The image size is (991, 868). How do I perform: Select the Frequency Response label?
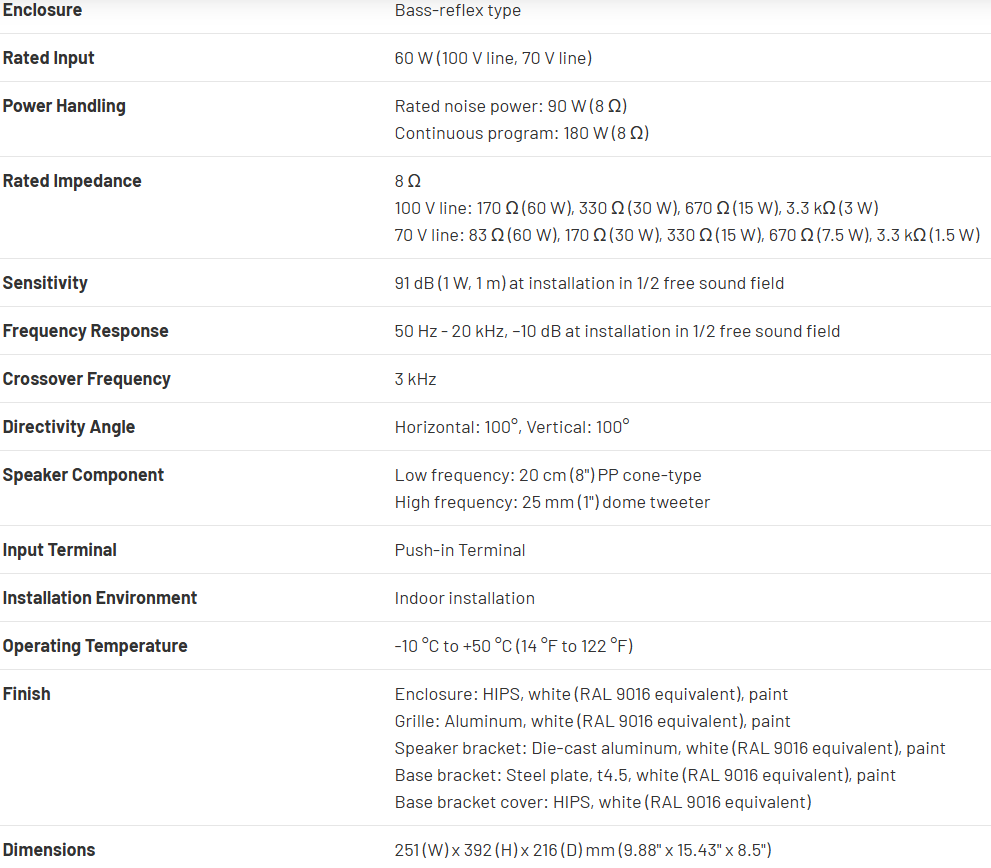[x=85, y=331]
